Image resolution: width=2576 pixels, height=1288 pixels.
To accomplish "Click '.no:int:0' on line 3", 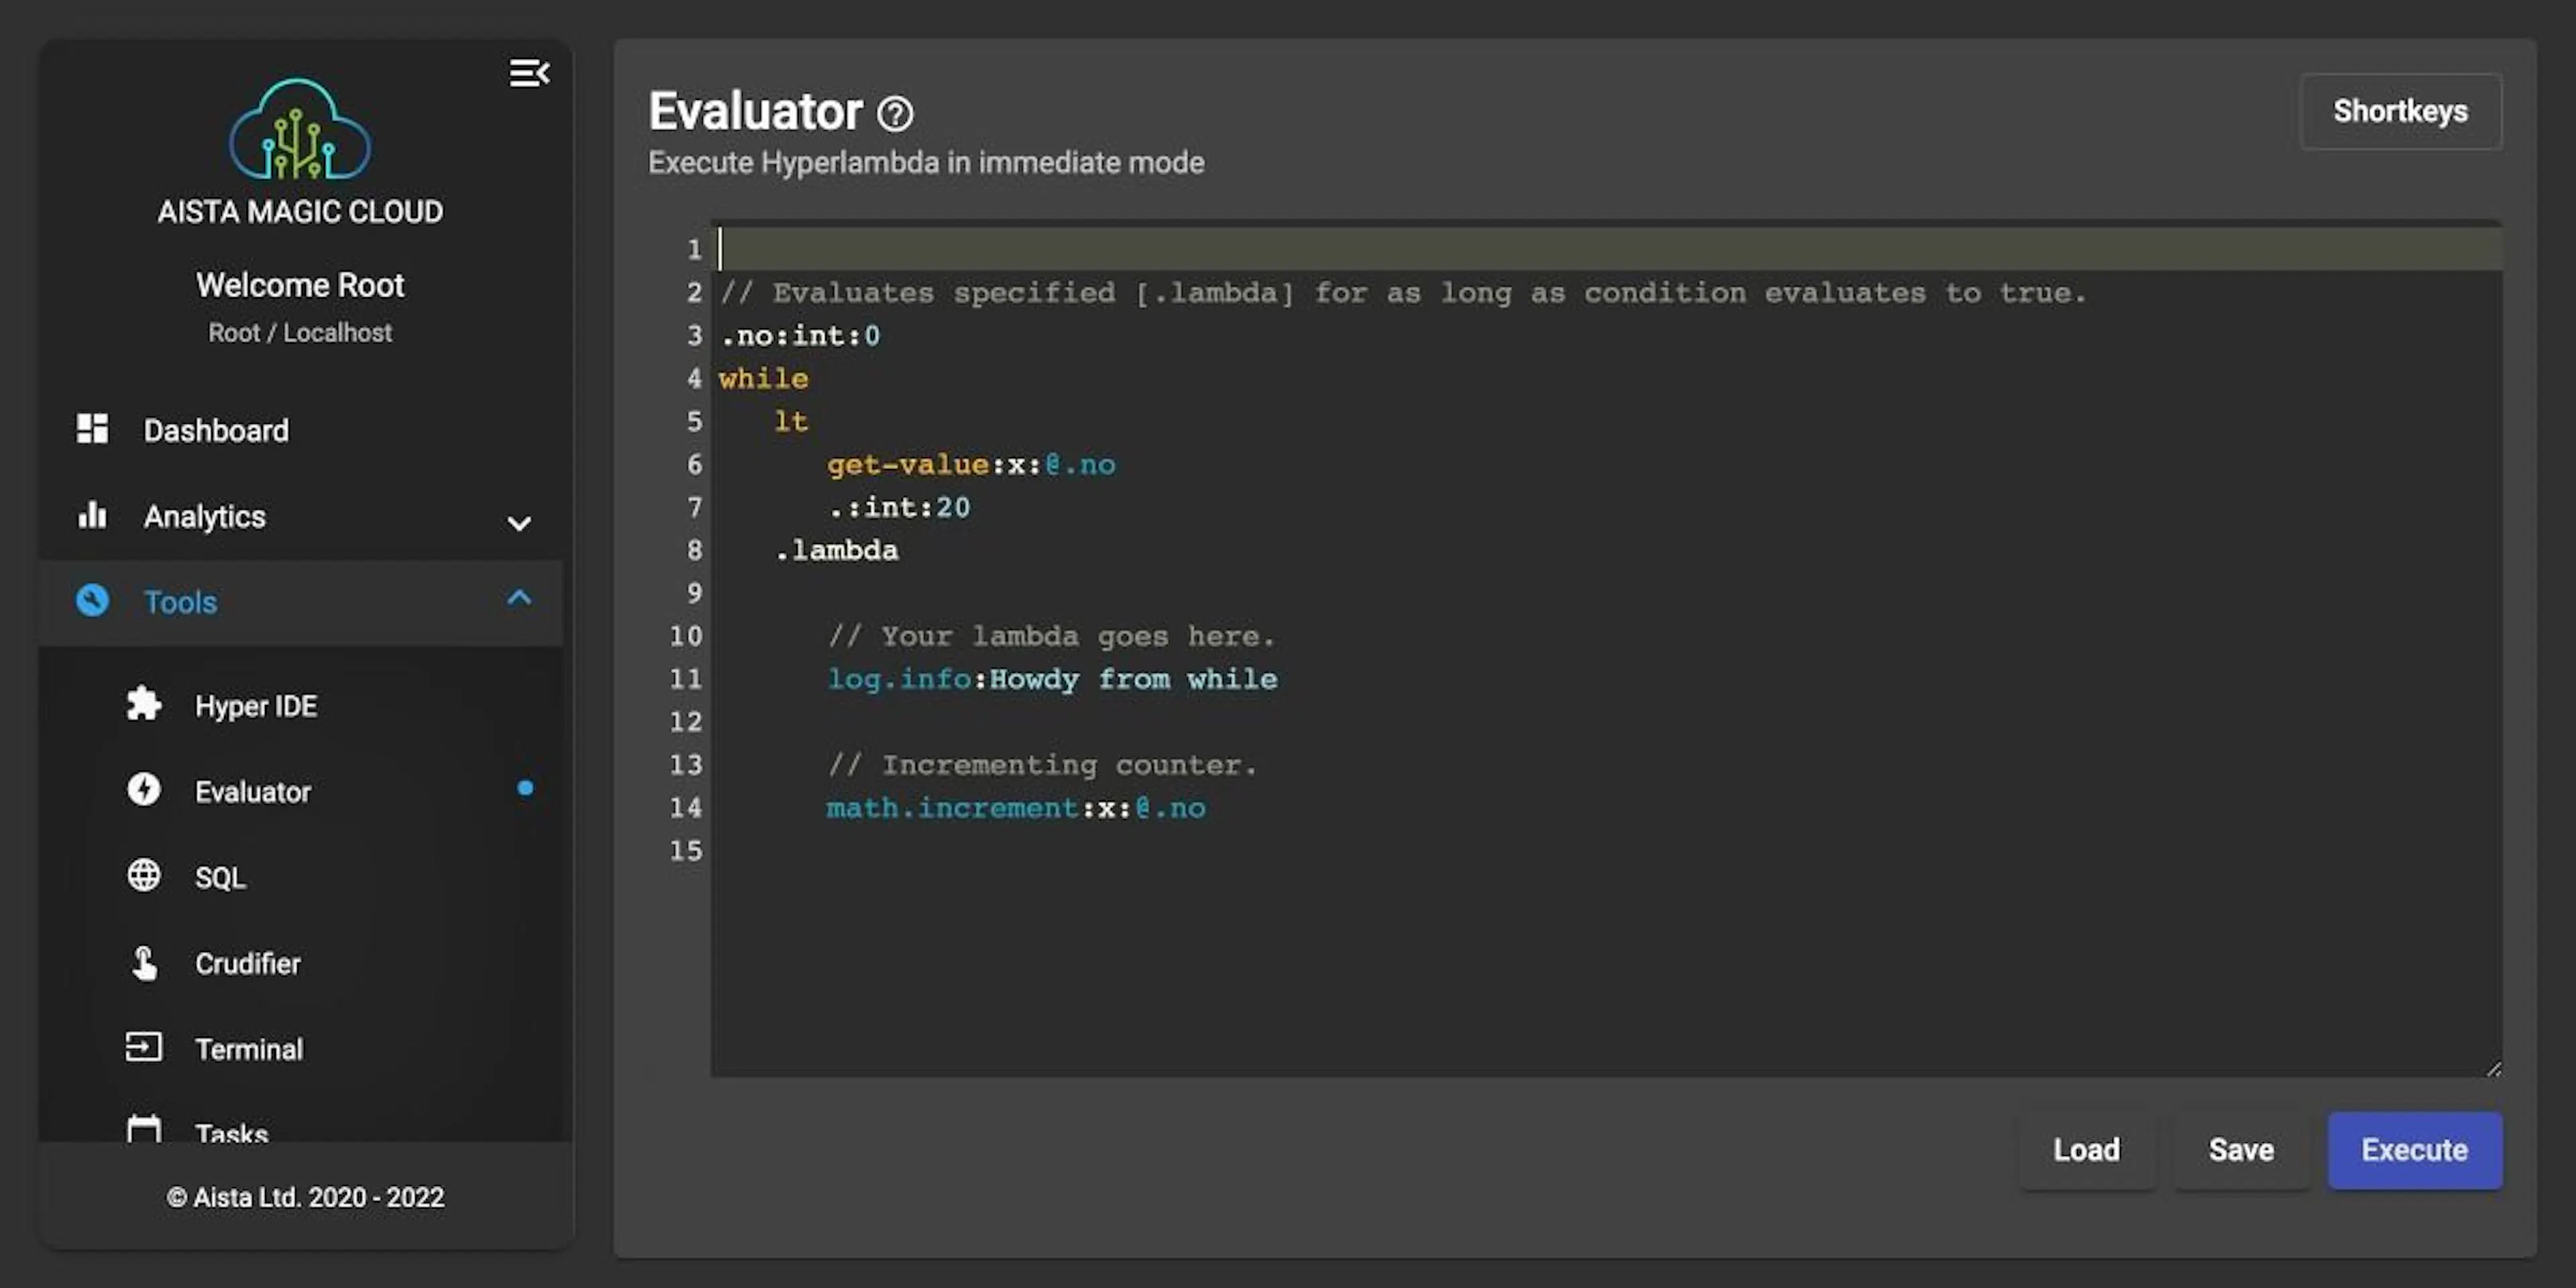I will click(x=800, y=336).
